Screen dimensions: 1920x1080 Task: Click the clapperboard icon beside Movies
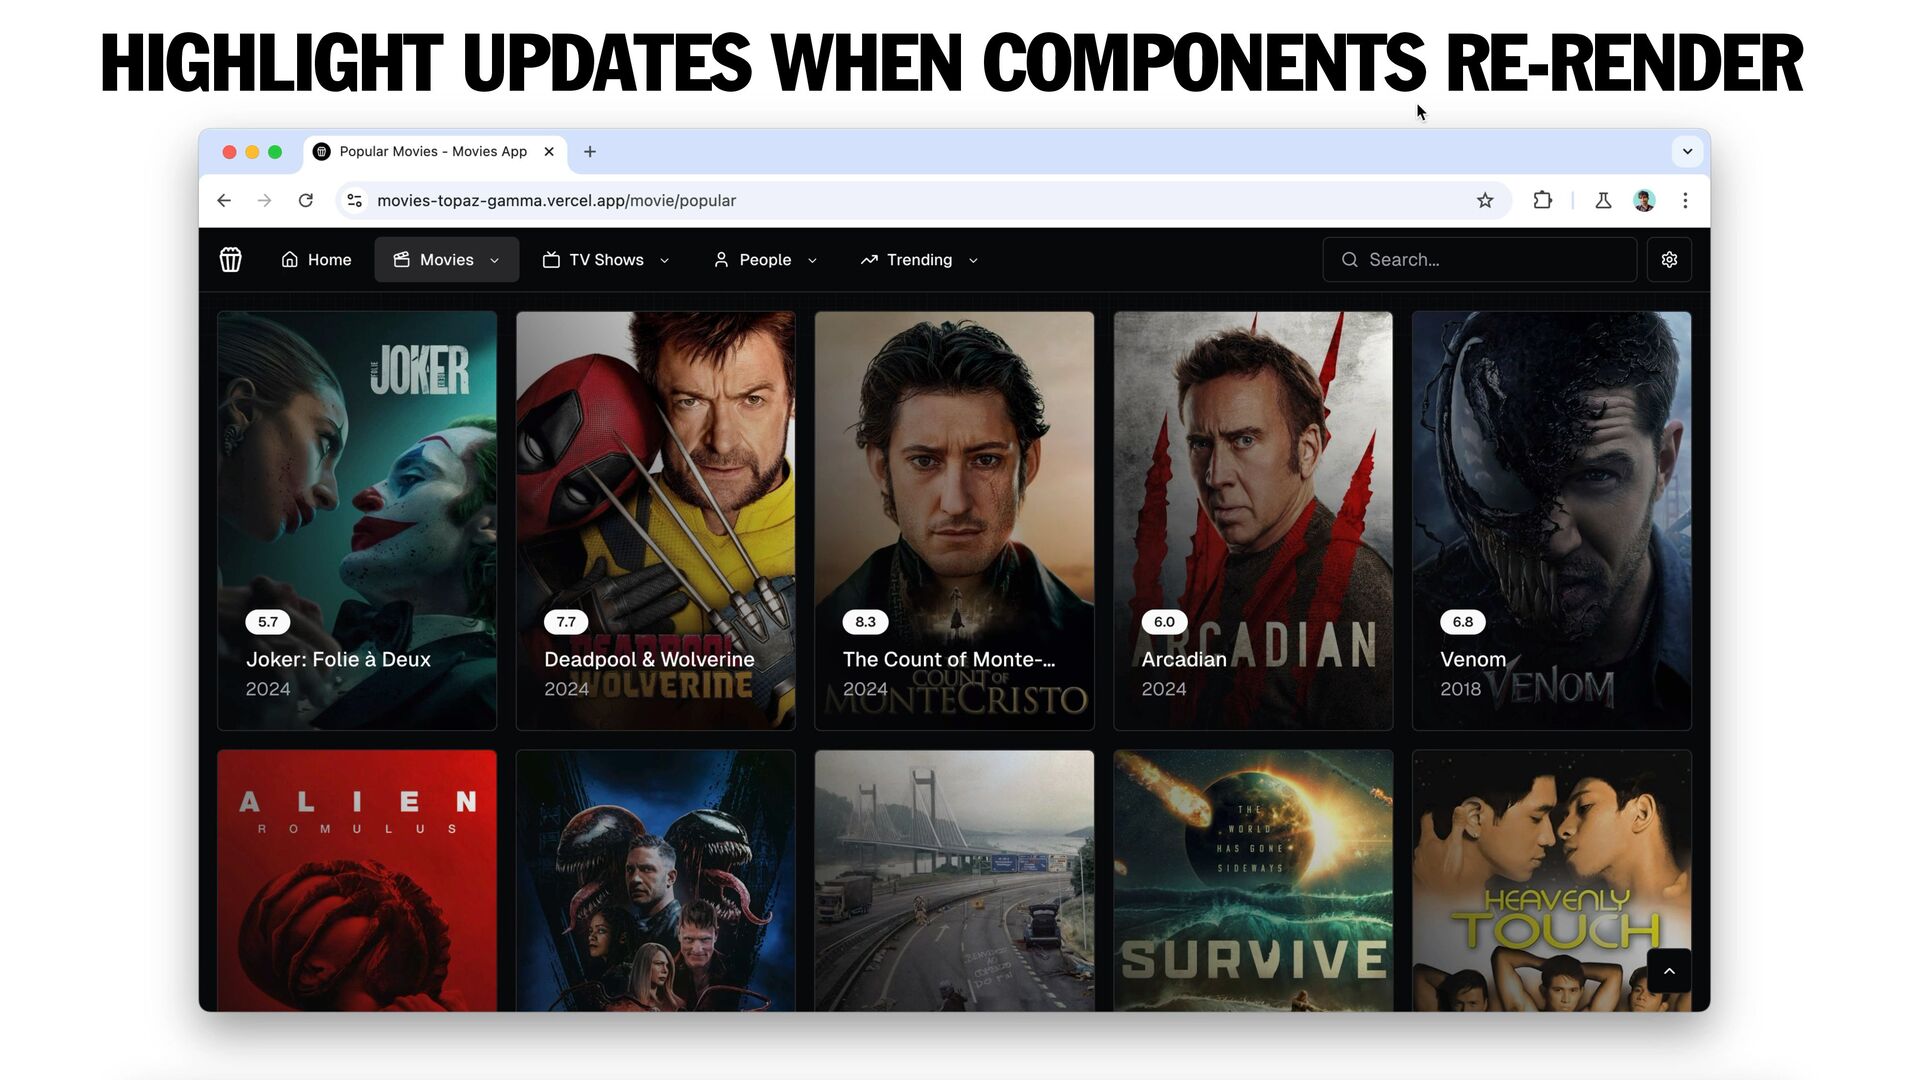tap(401, 260)
